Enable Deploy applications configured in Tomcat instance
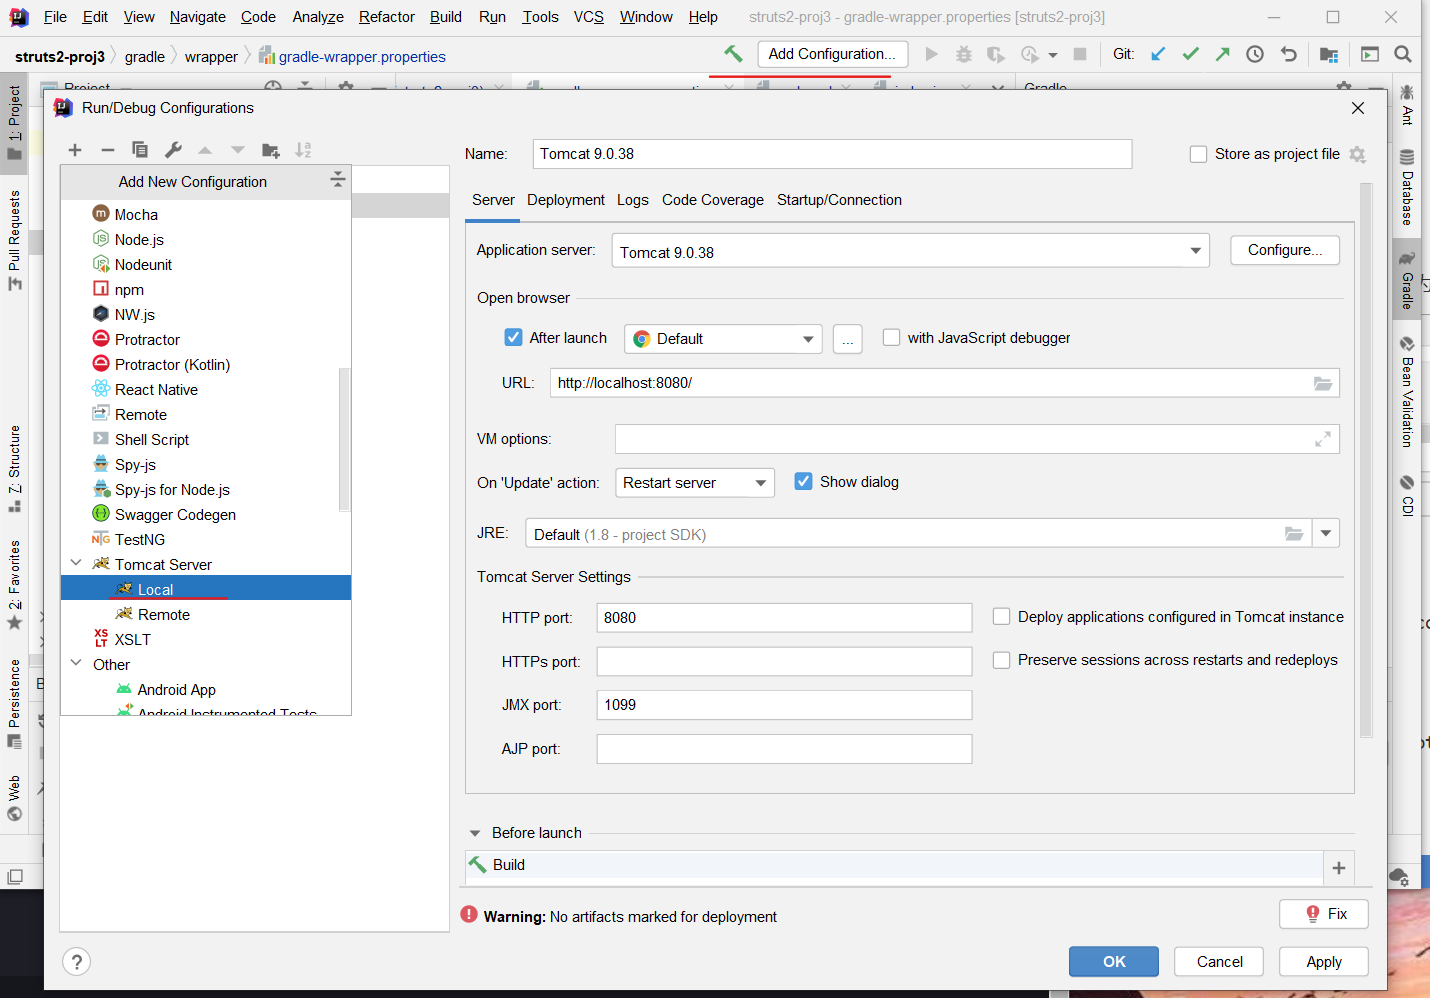 [1001, 617]
